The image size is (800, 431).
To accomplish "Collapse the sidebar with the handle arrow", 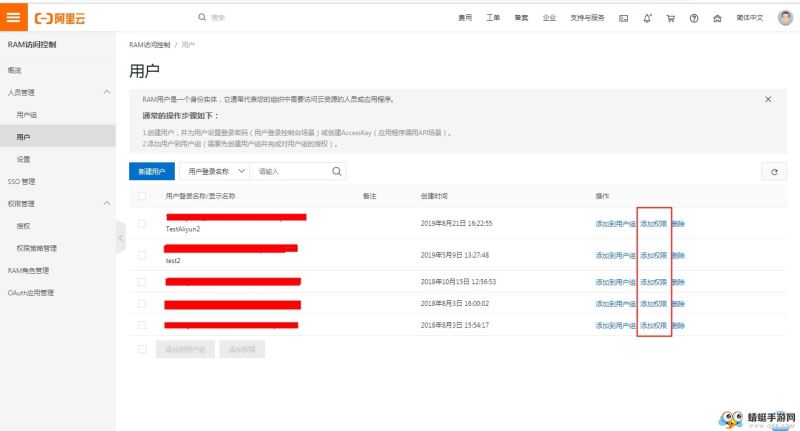I will pos(121,237).
